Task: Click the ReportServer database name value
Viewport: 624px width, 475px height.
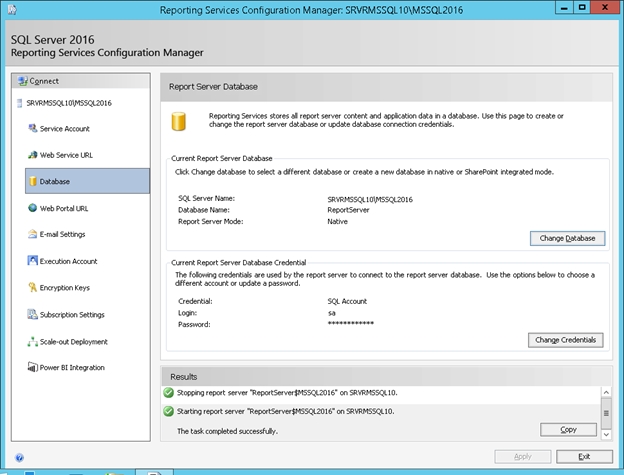Action: coord(348,210)
